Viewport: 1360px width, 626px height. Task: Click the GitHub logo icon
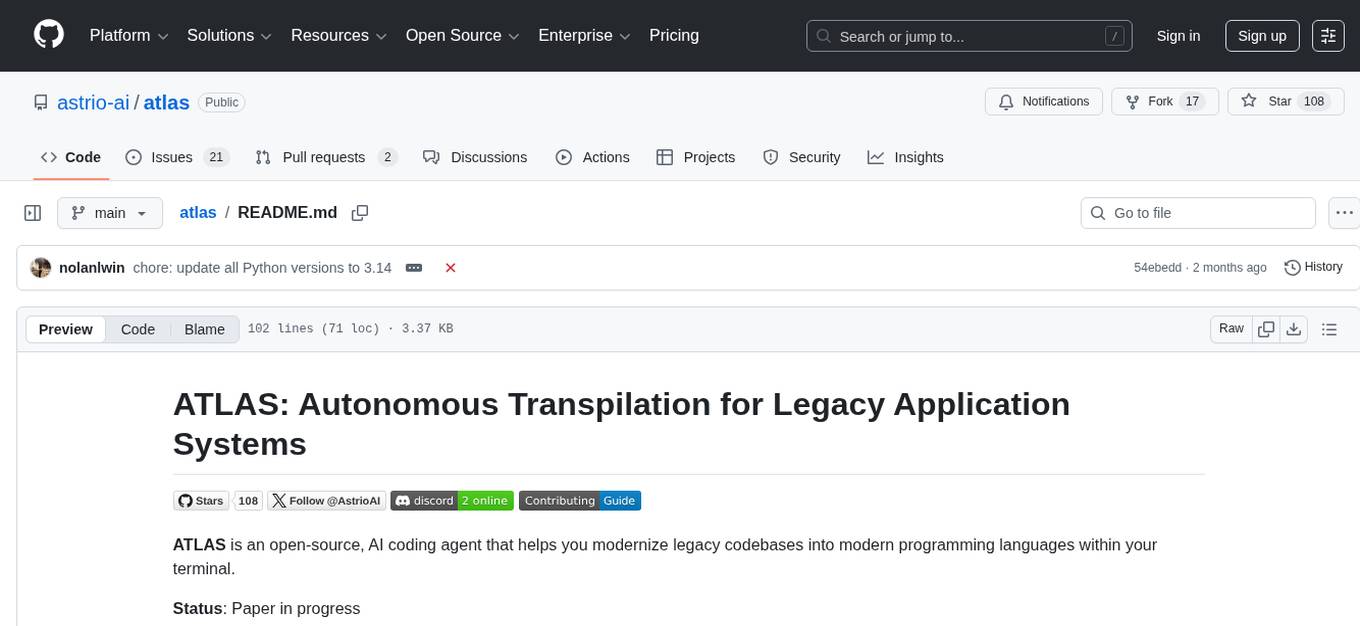[x=49, y=35]
